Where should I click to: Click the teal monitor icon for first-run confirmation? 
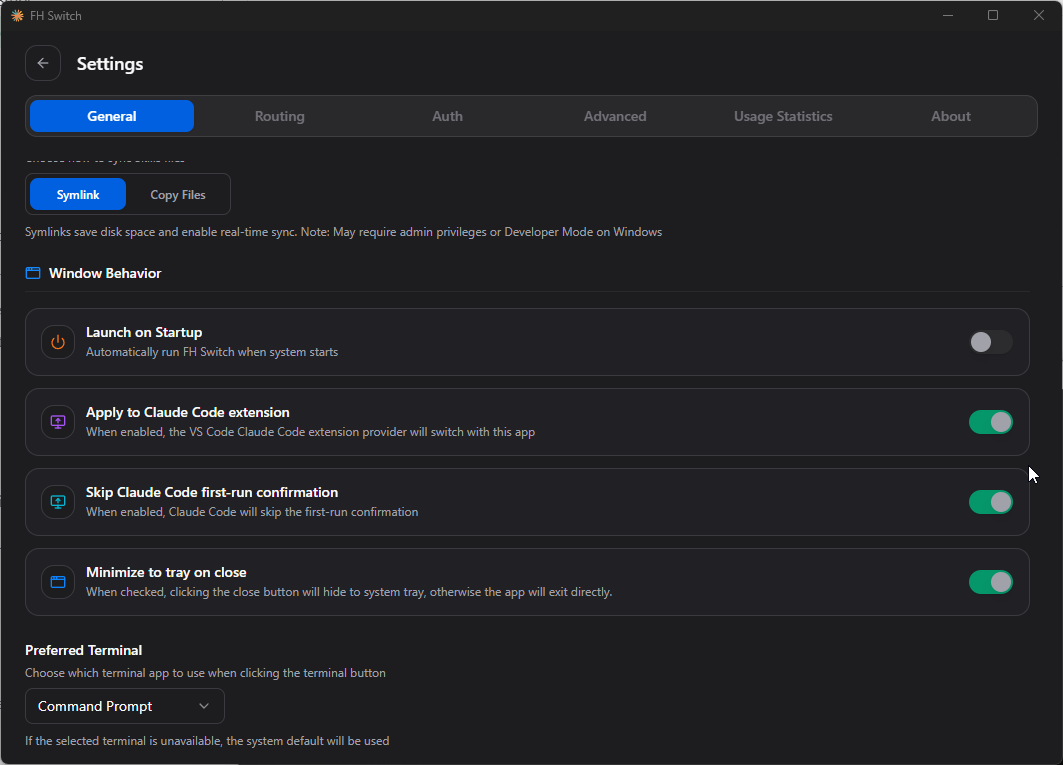pos(58,502)
